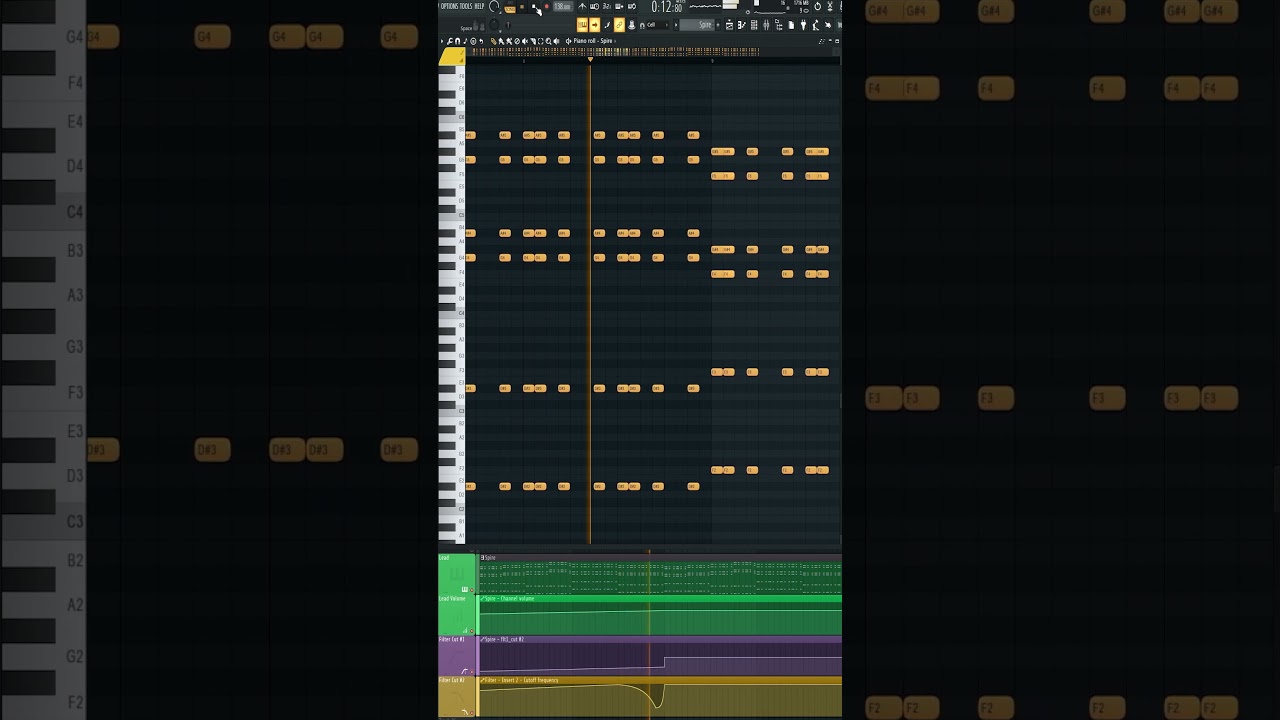The image size is (1280, 720).
Task: Click the Stop playback button
Action: tap(534, 6)
